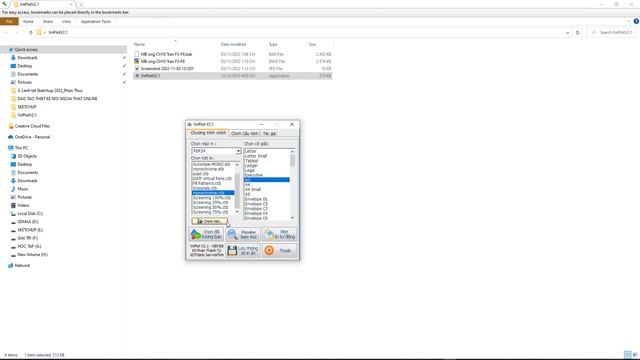
Task: Click the Chọn nét button
Action: click(x=211, y=221)
